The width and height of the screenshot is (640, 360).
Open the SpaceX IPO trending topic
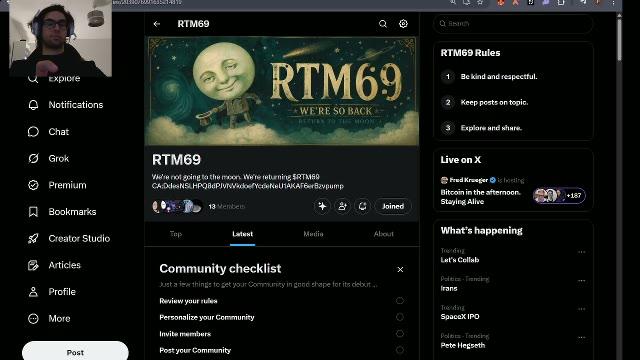pyautogui.click(x=460, y=317)
